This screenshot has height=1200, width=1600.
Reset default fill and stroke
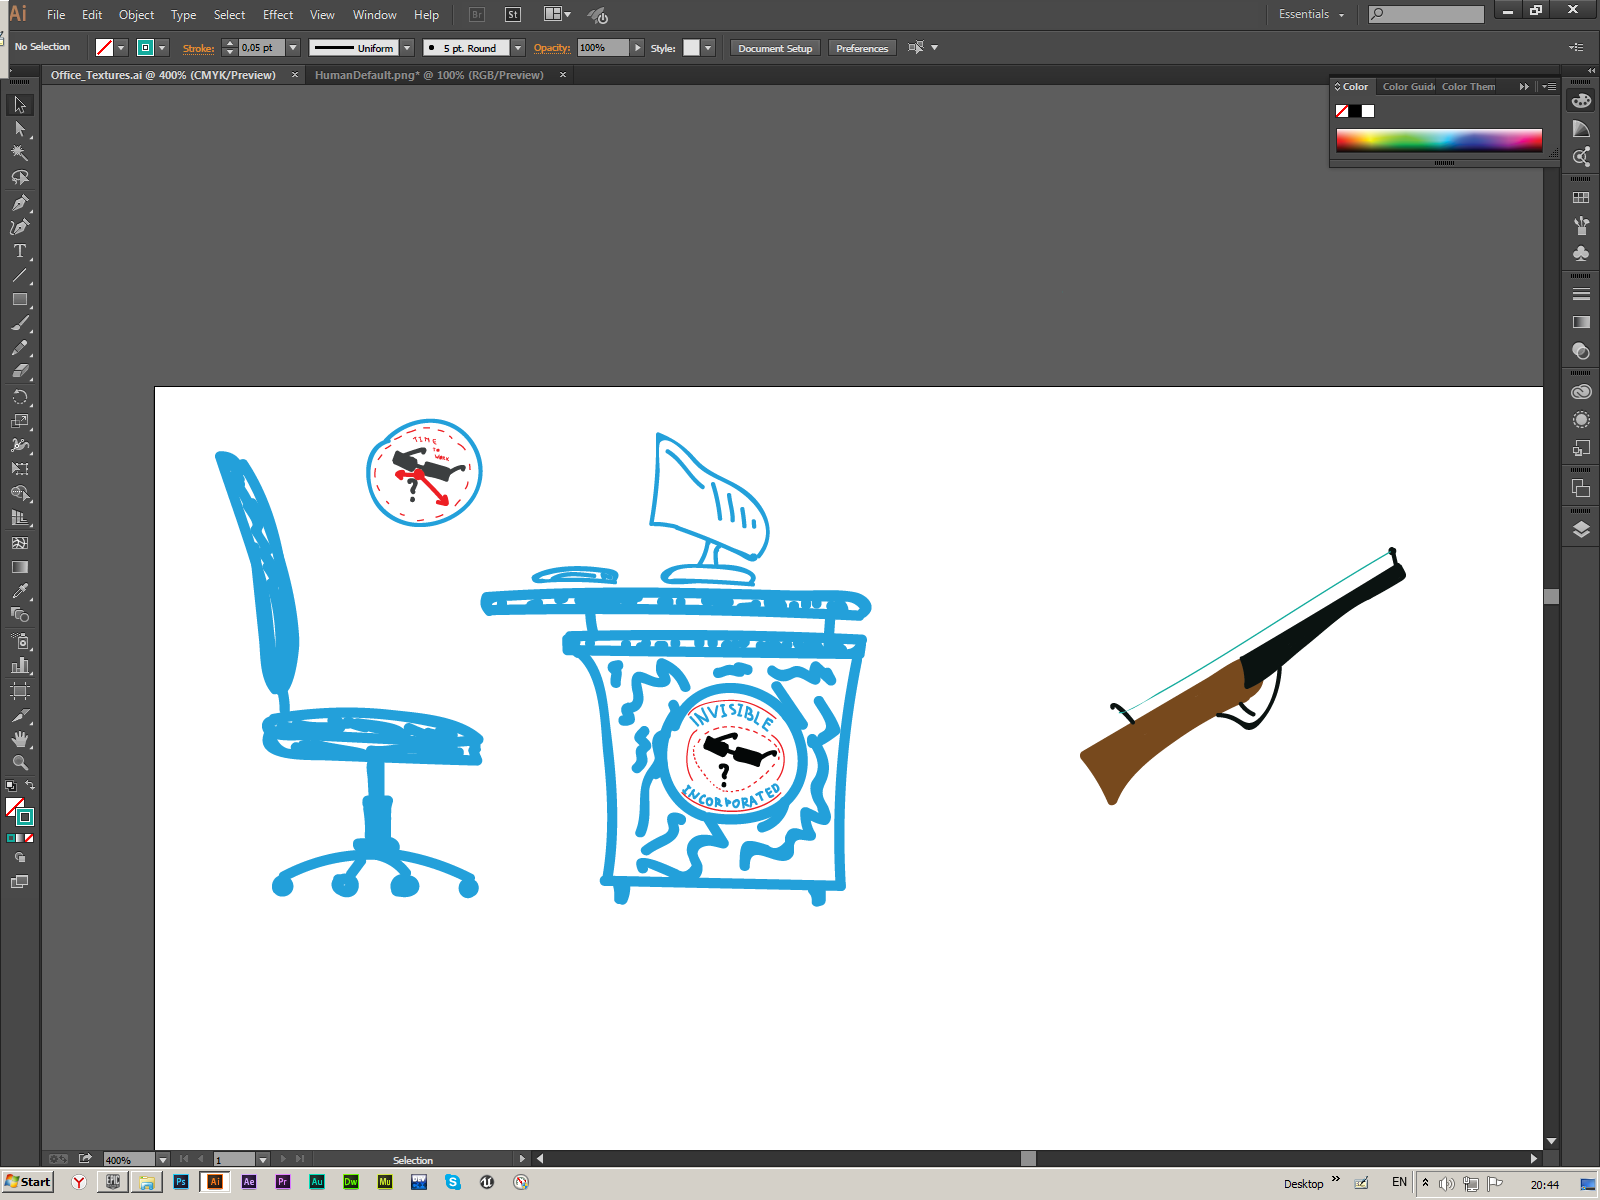tap(11, 786)
